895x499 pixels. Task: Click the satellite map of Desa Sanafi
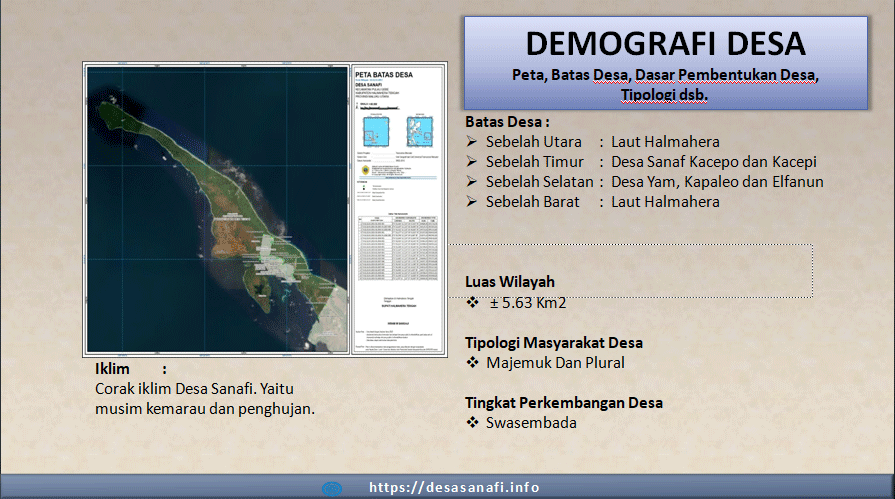click(215, 210)
